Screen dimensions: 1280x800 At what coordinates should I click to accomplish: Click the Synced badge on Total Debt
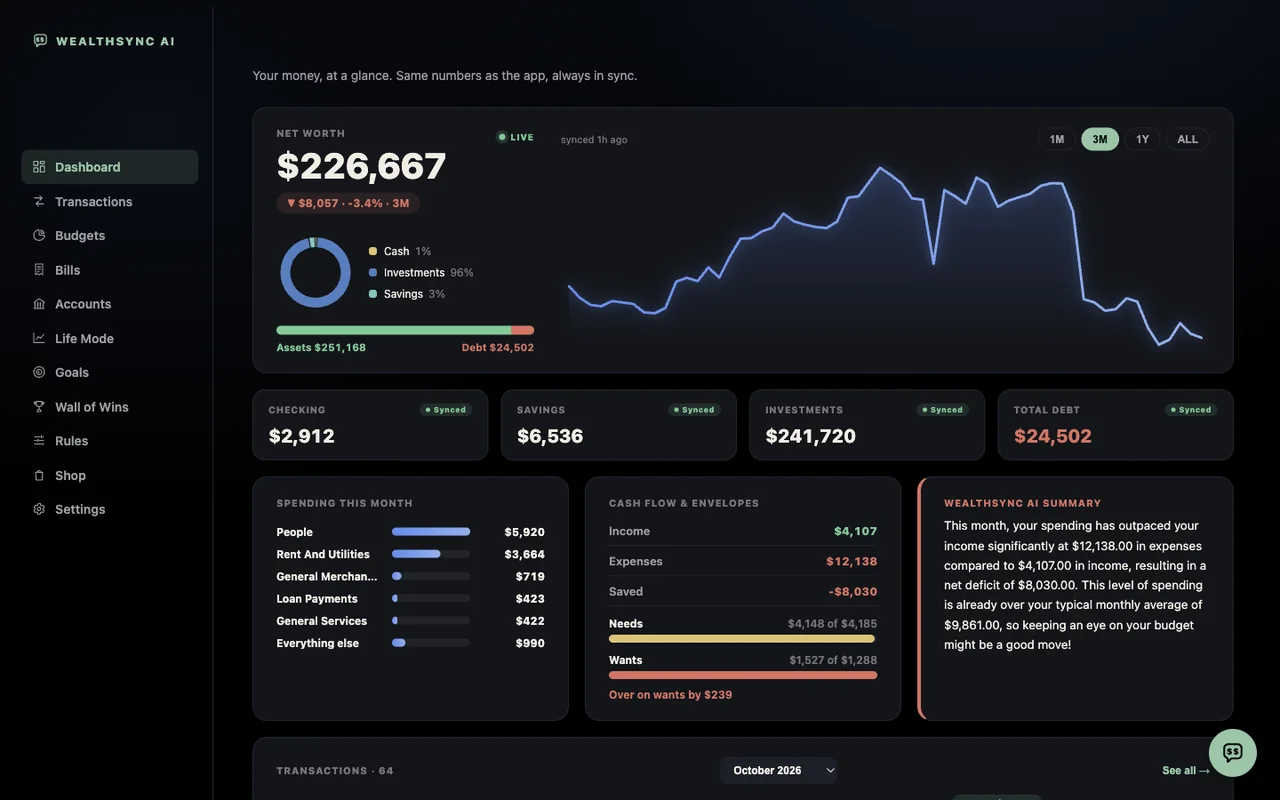click(1191, 410)
